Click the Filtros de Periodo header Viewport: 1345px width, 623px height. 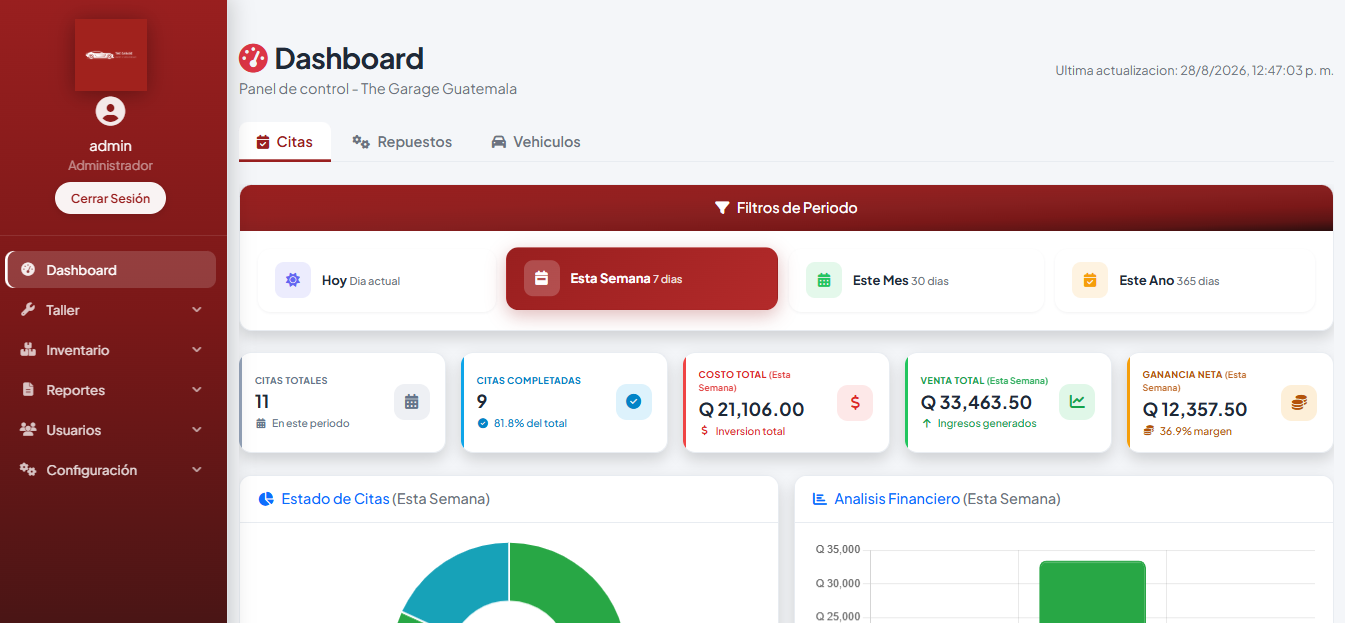(786, 208)
